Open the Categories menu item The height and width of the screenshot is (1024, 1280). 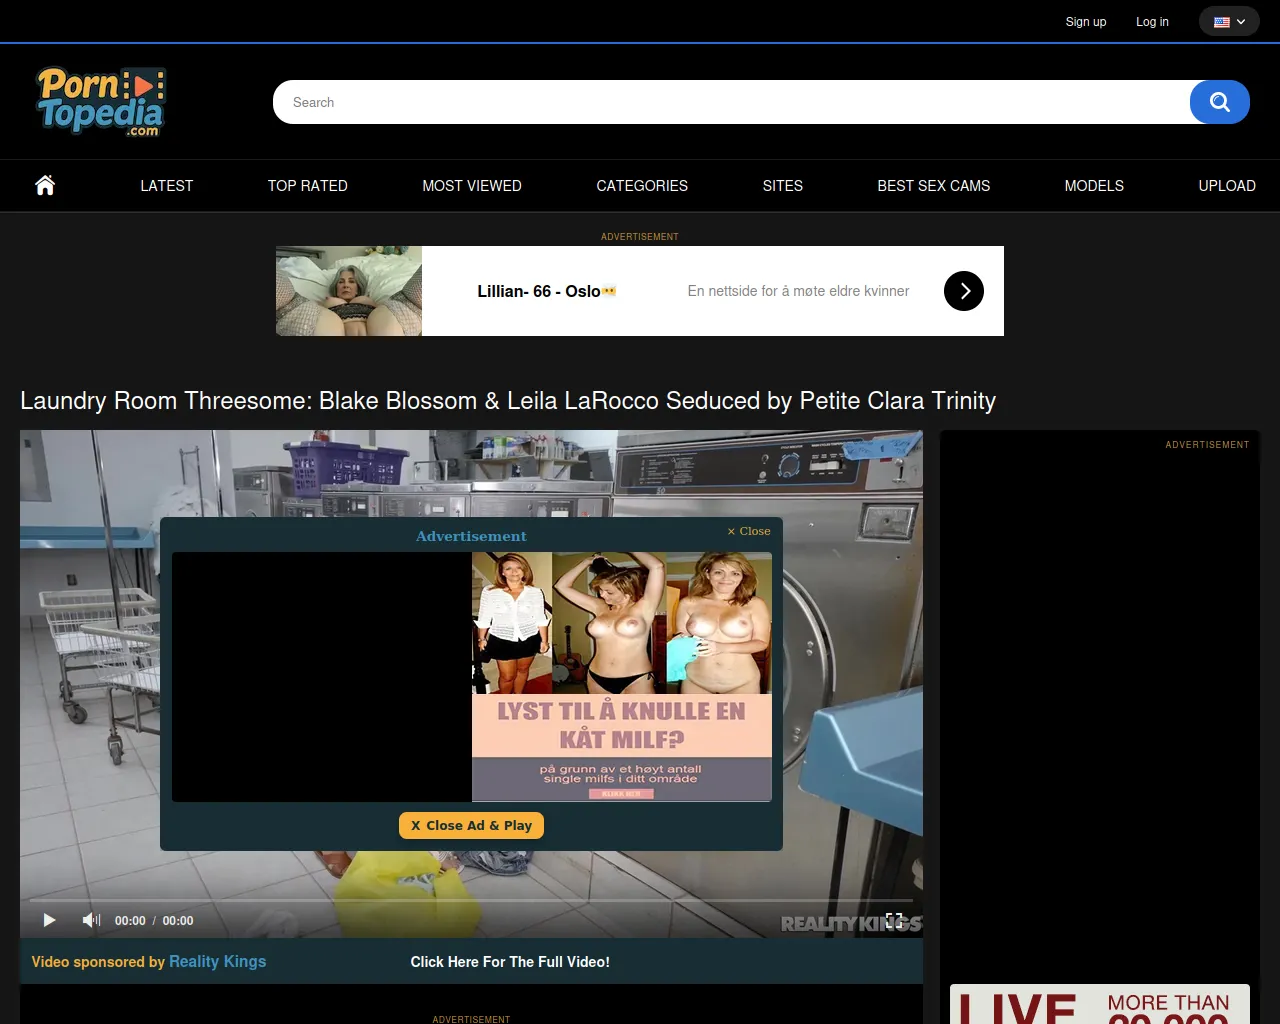click(641, 186)
